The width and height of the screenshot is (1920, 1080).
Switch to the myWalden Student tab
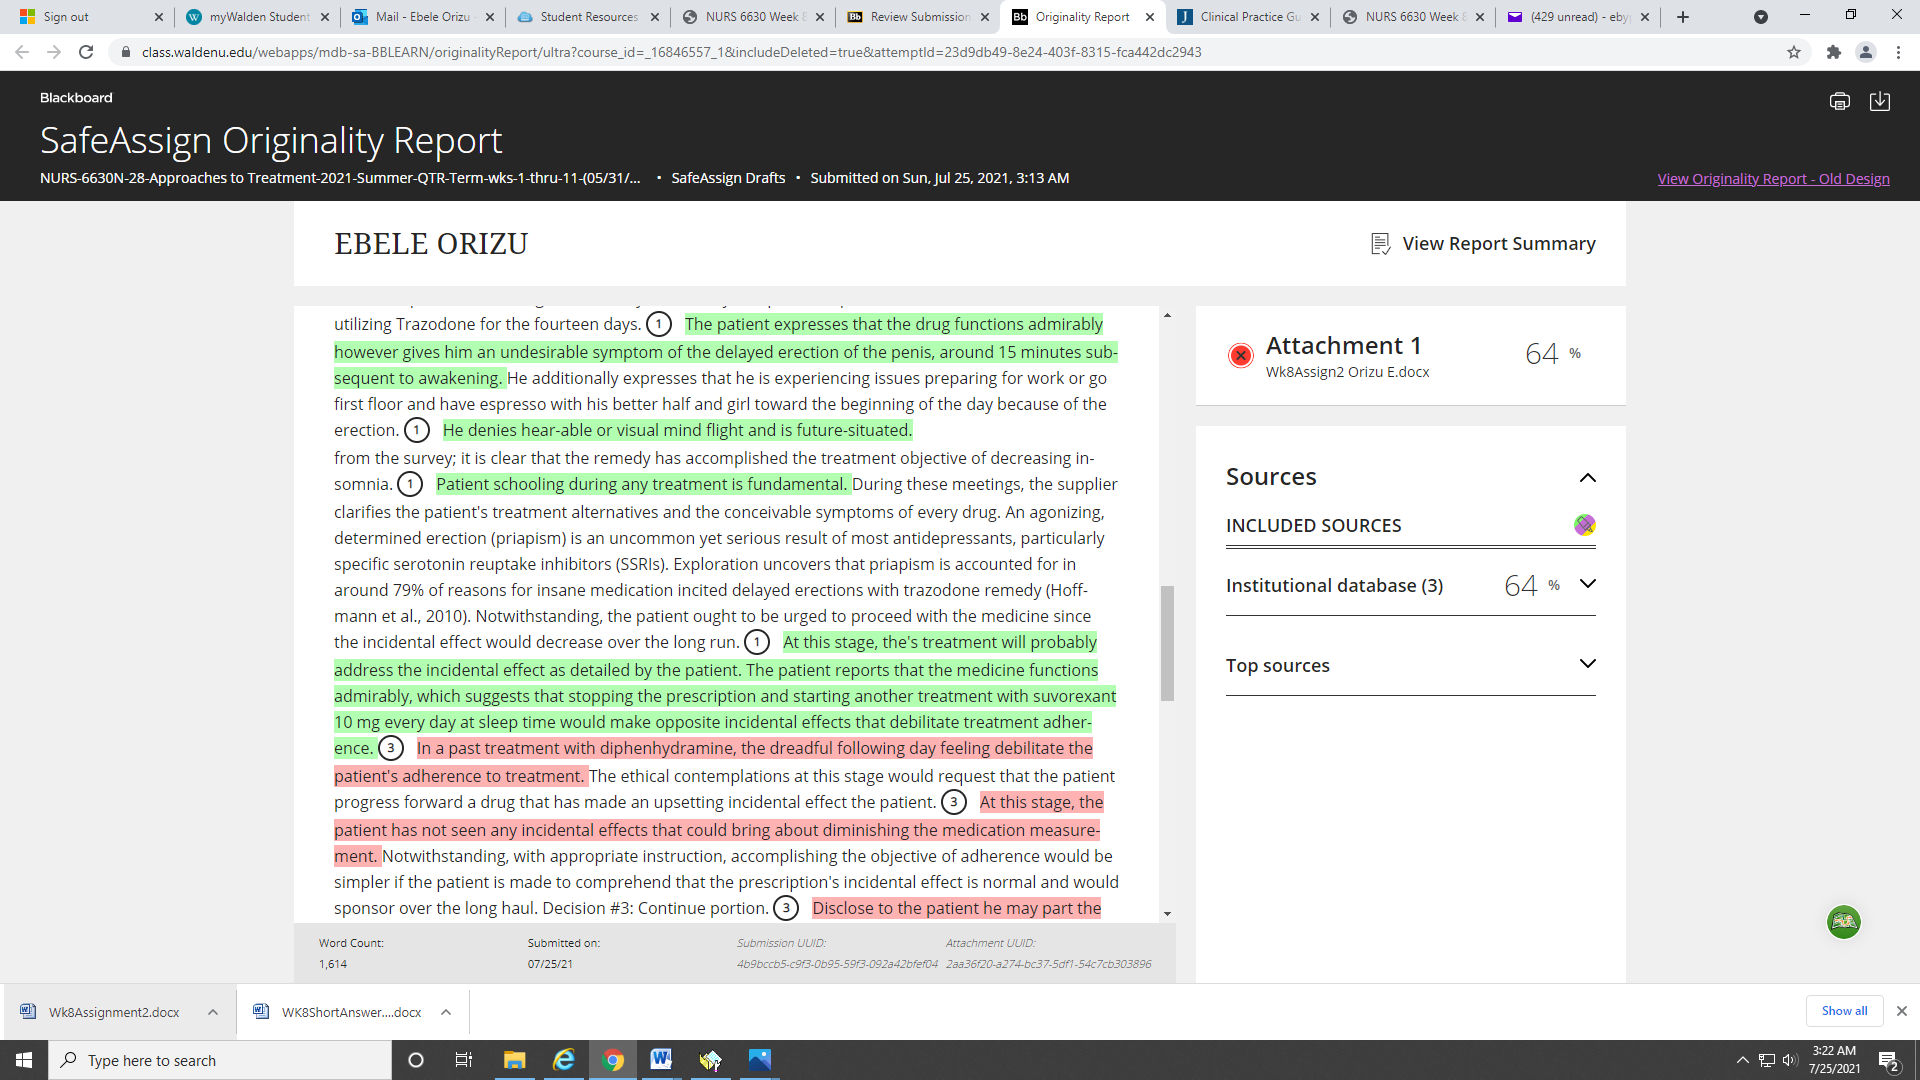coord(258,17)
